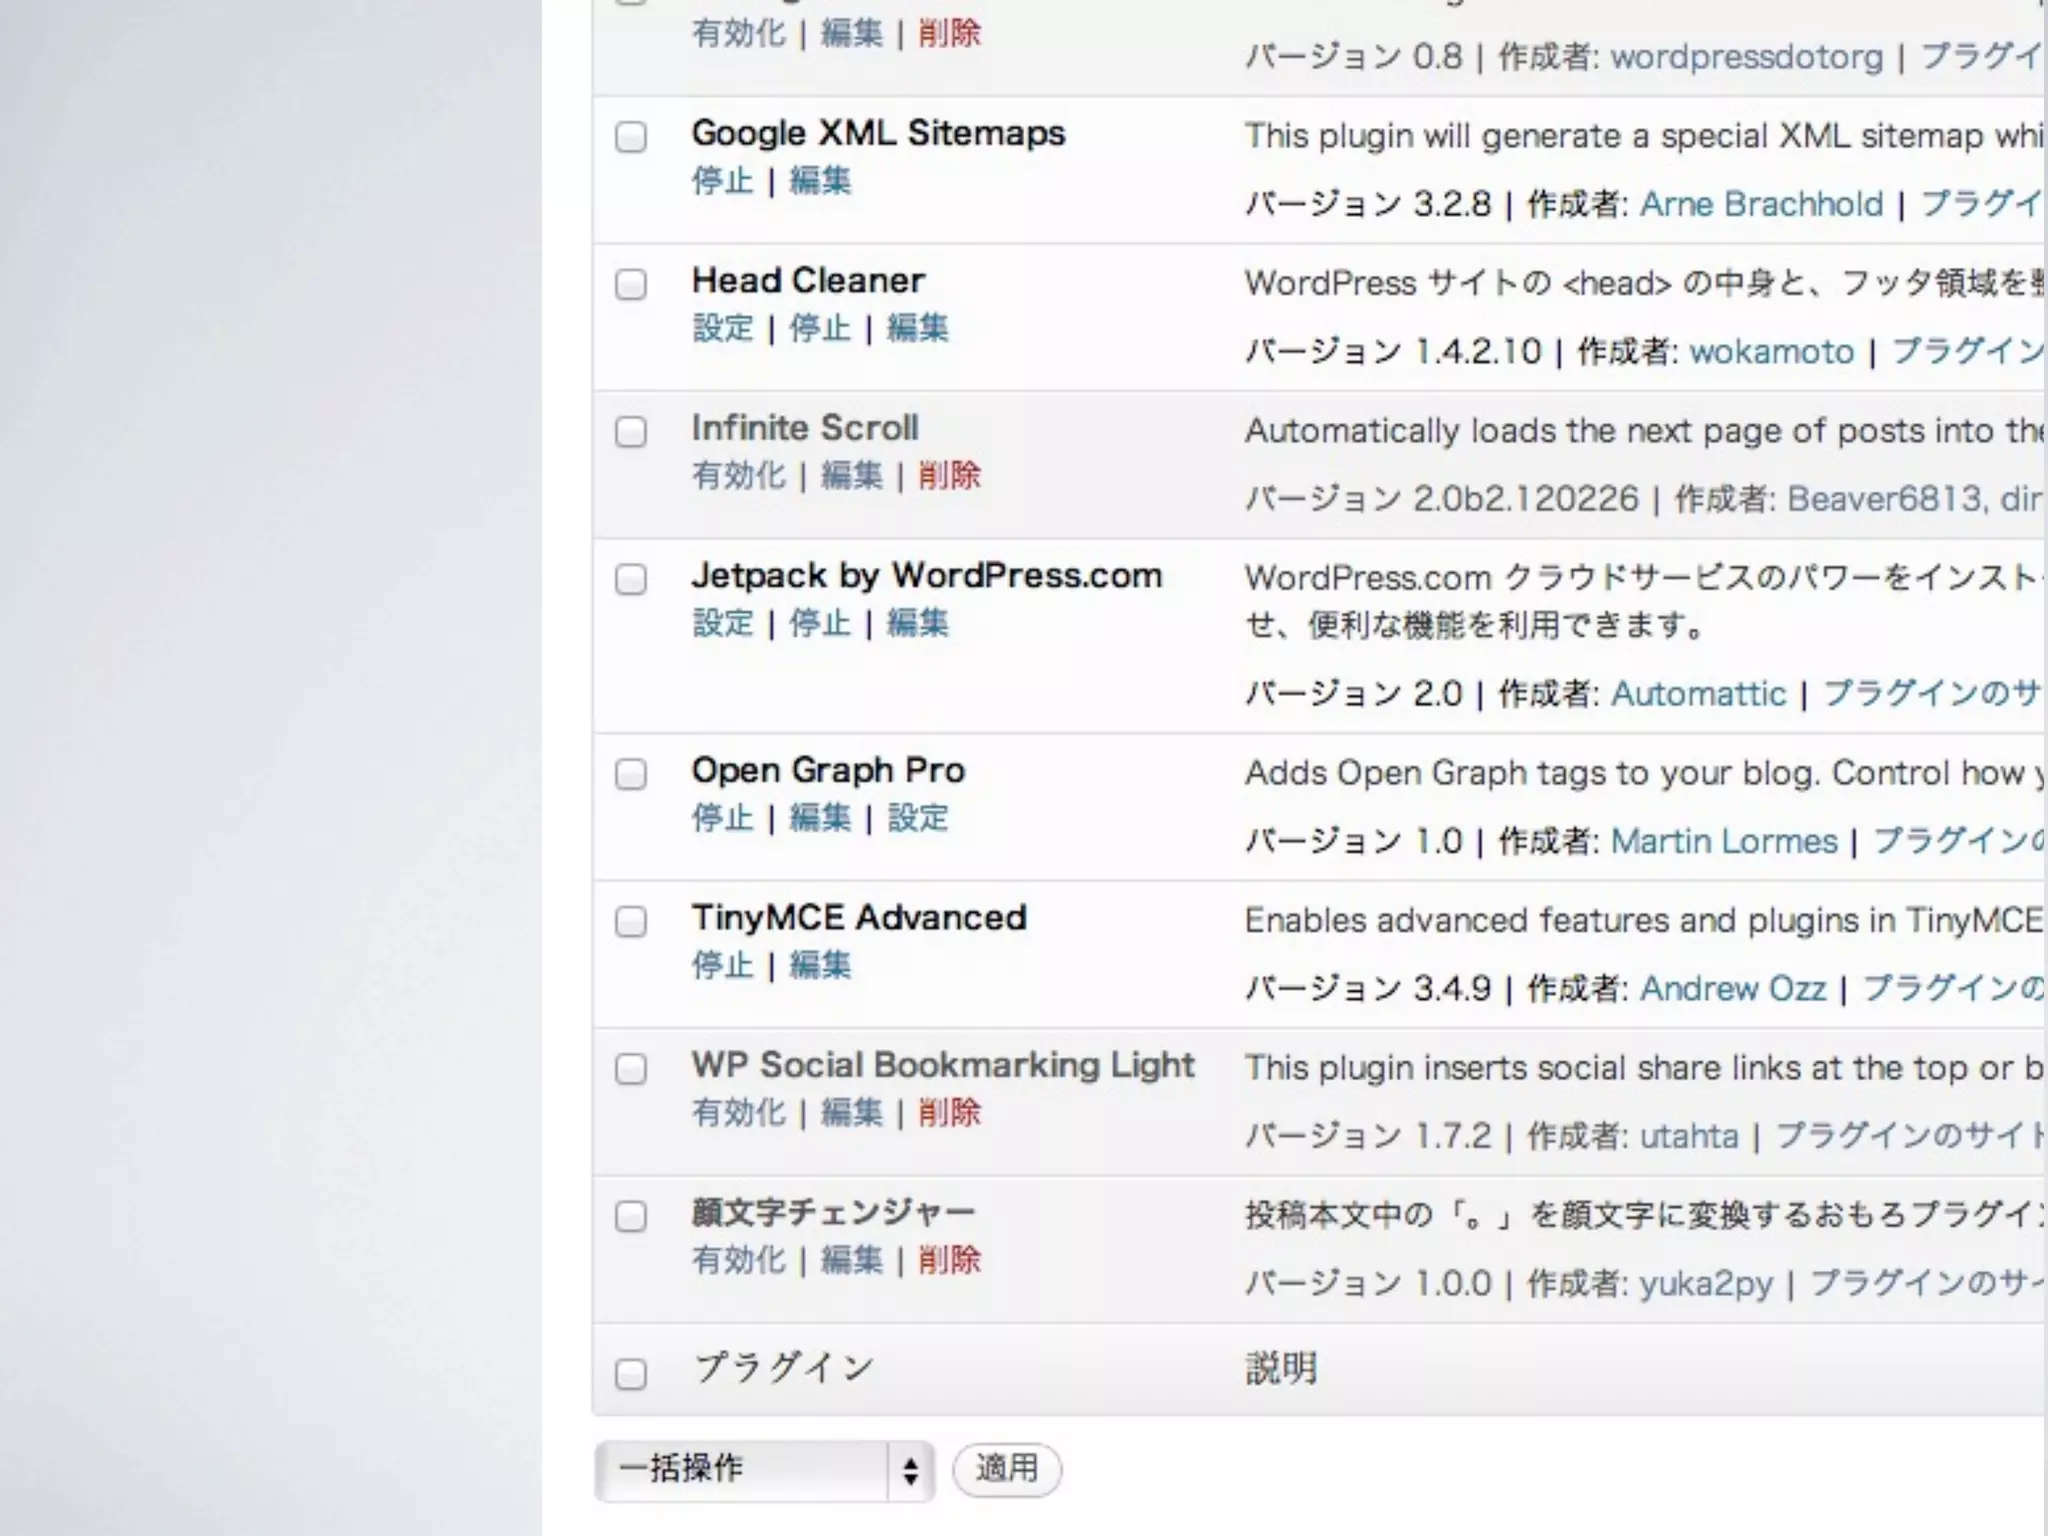2048x1536 pixels.
Task: Select the Infinite Scroll checkbox
Action: point(631,432)
